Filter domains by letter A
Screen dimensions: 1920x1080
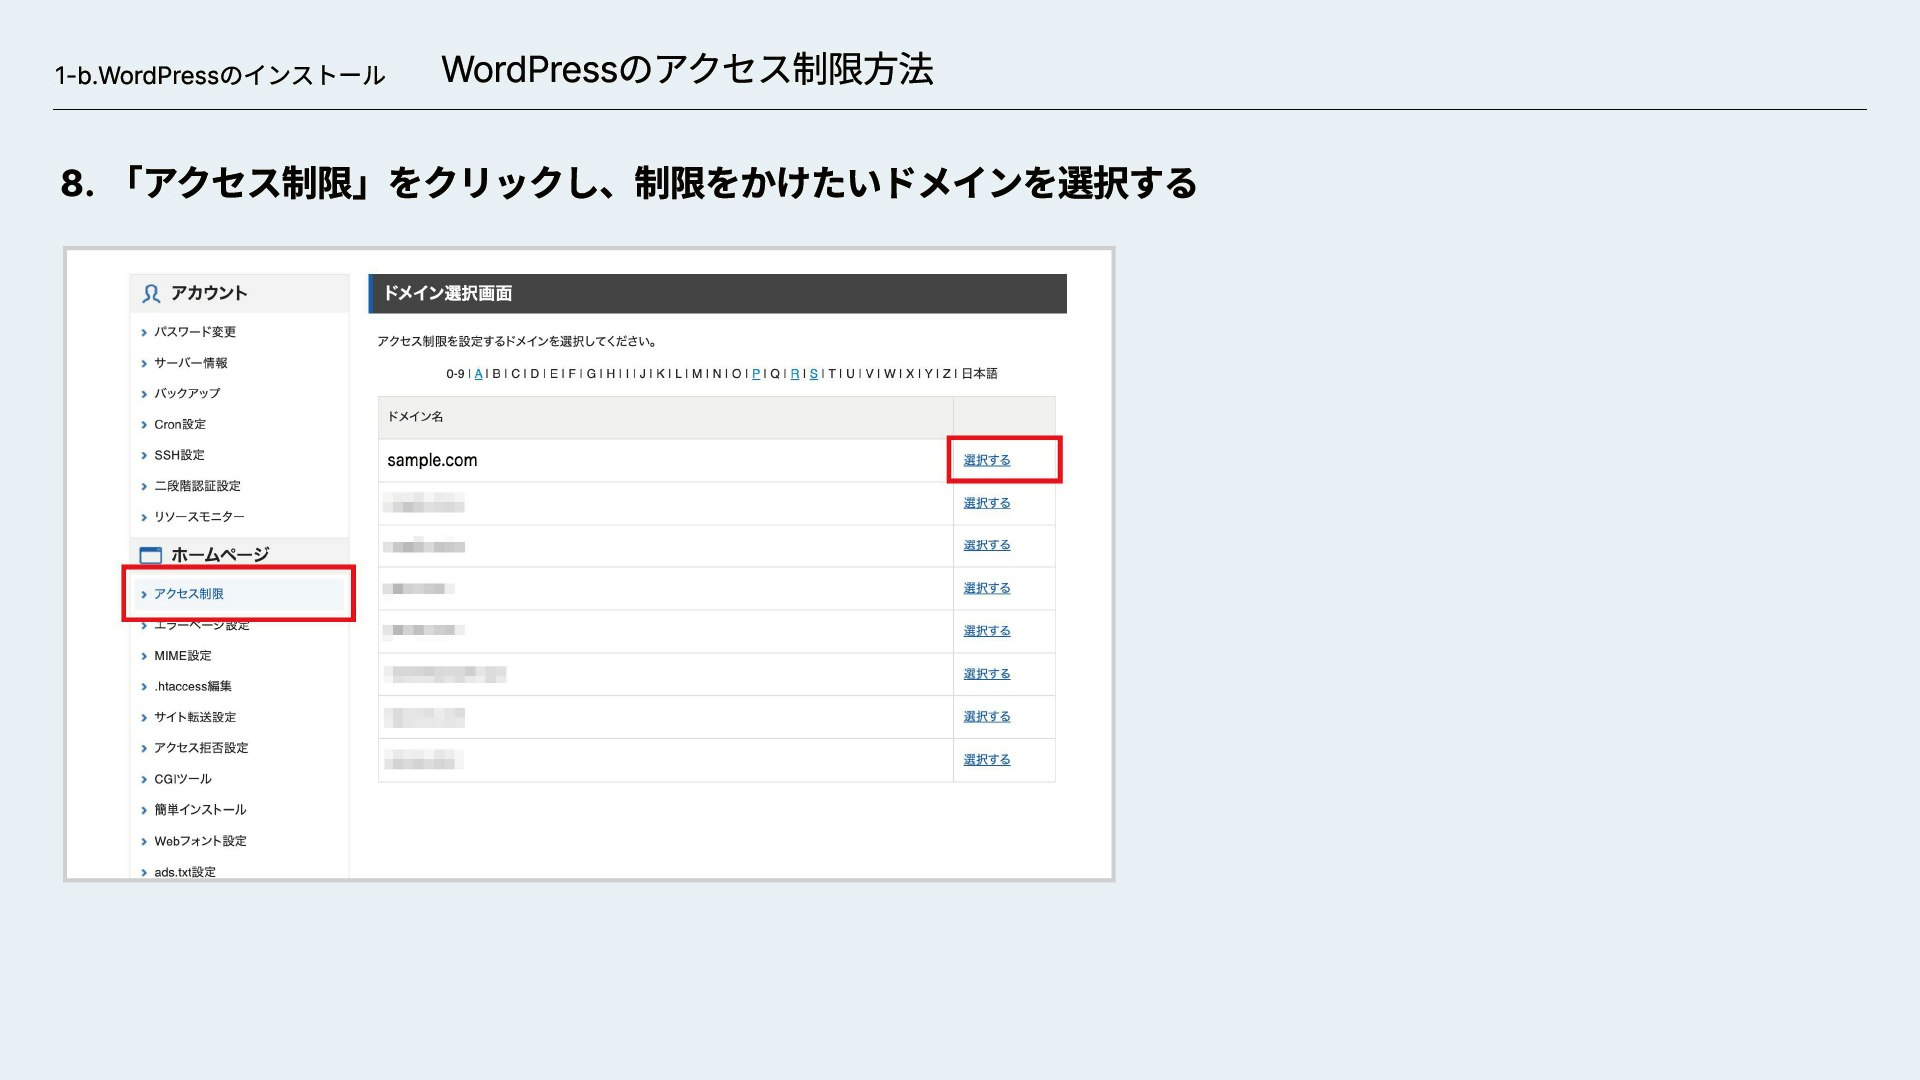pyautogui.click(x=478, y=374)
